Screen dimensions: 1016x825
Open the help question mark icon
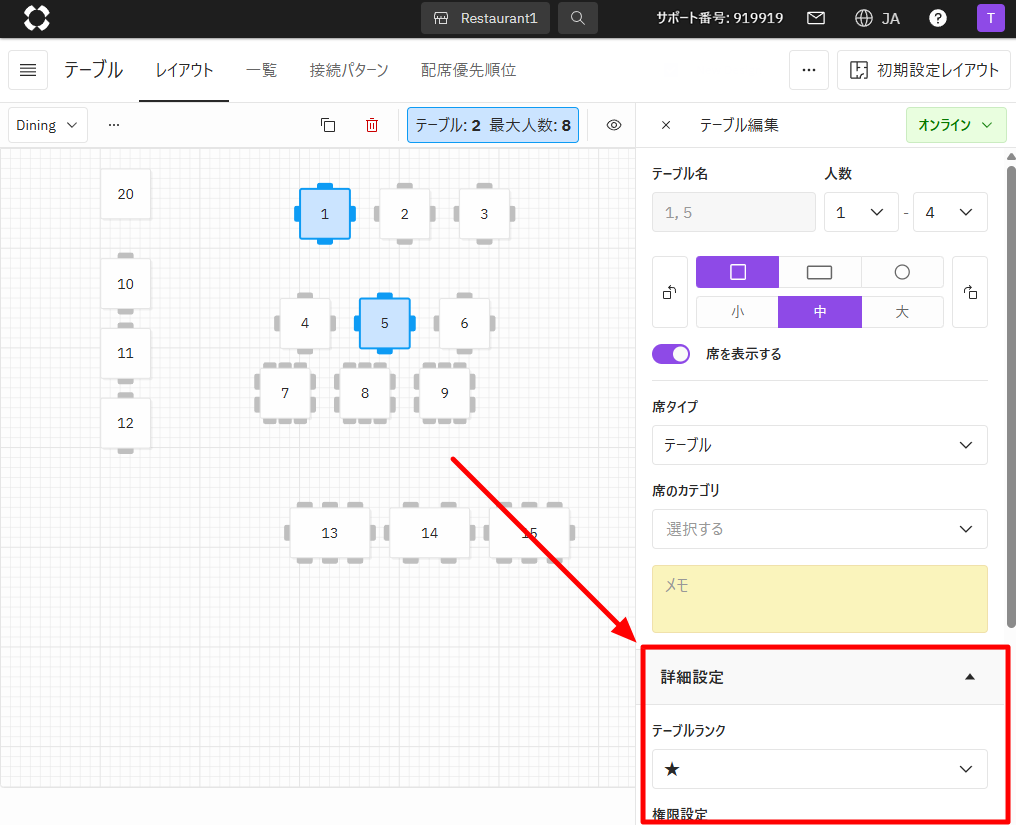point(938,18)
